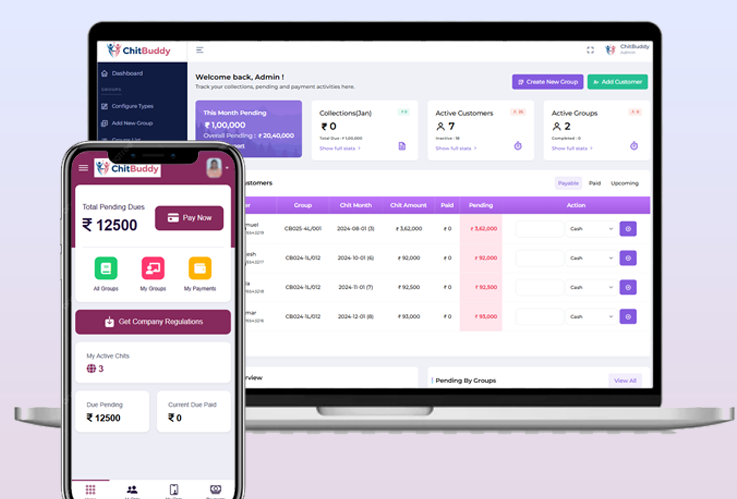Select people icon in phone bottom bar
Image resolution: width=737 pixels, height=499 pixels.
tap(132, 490)
